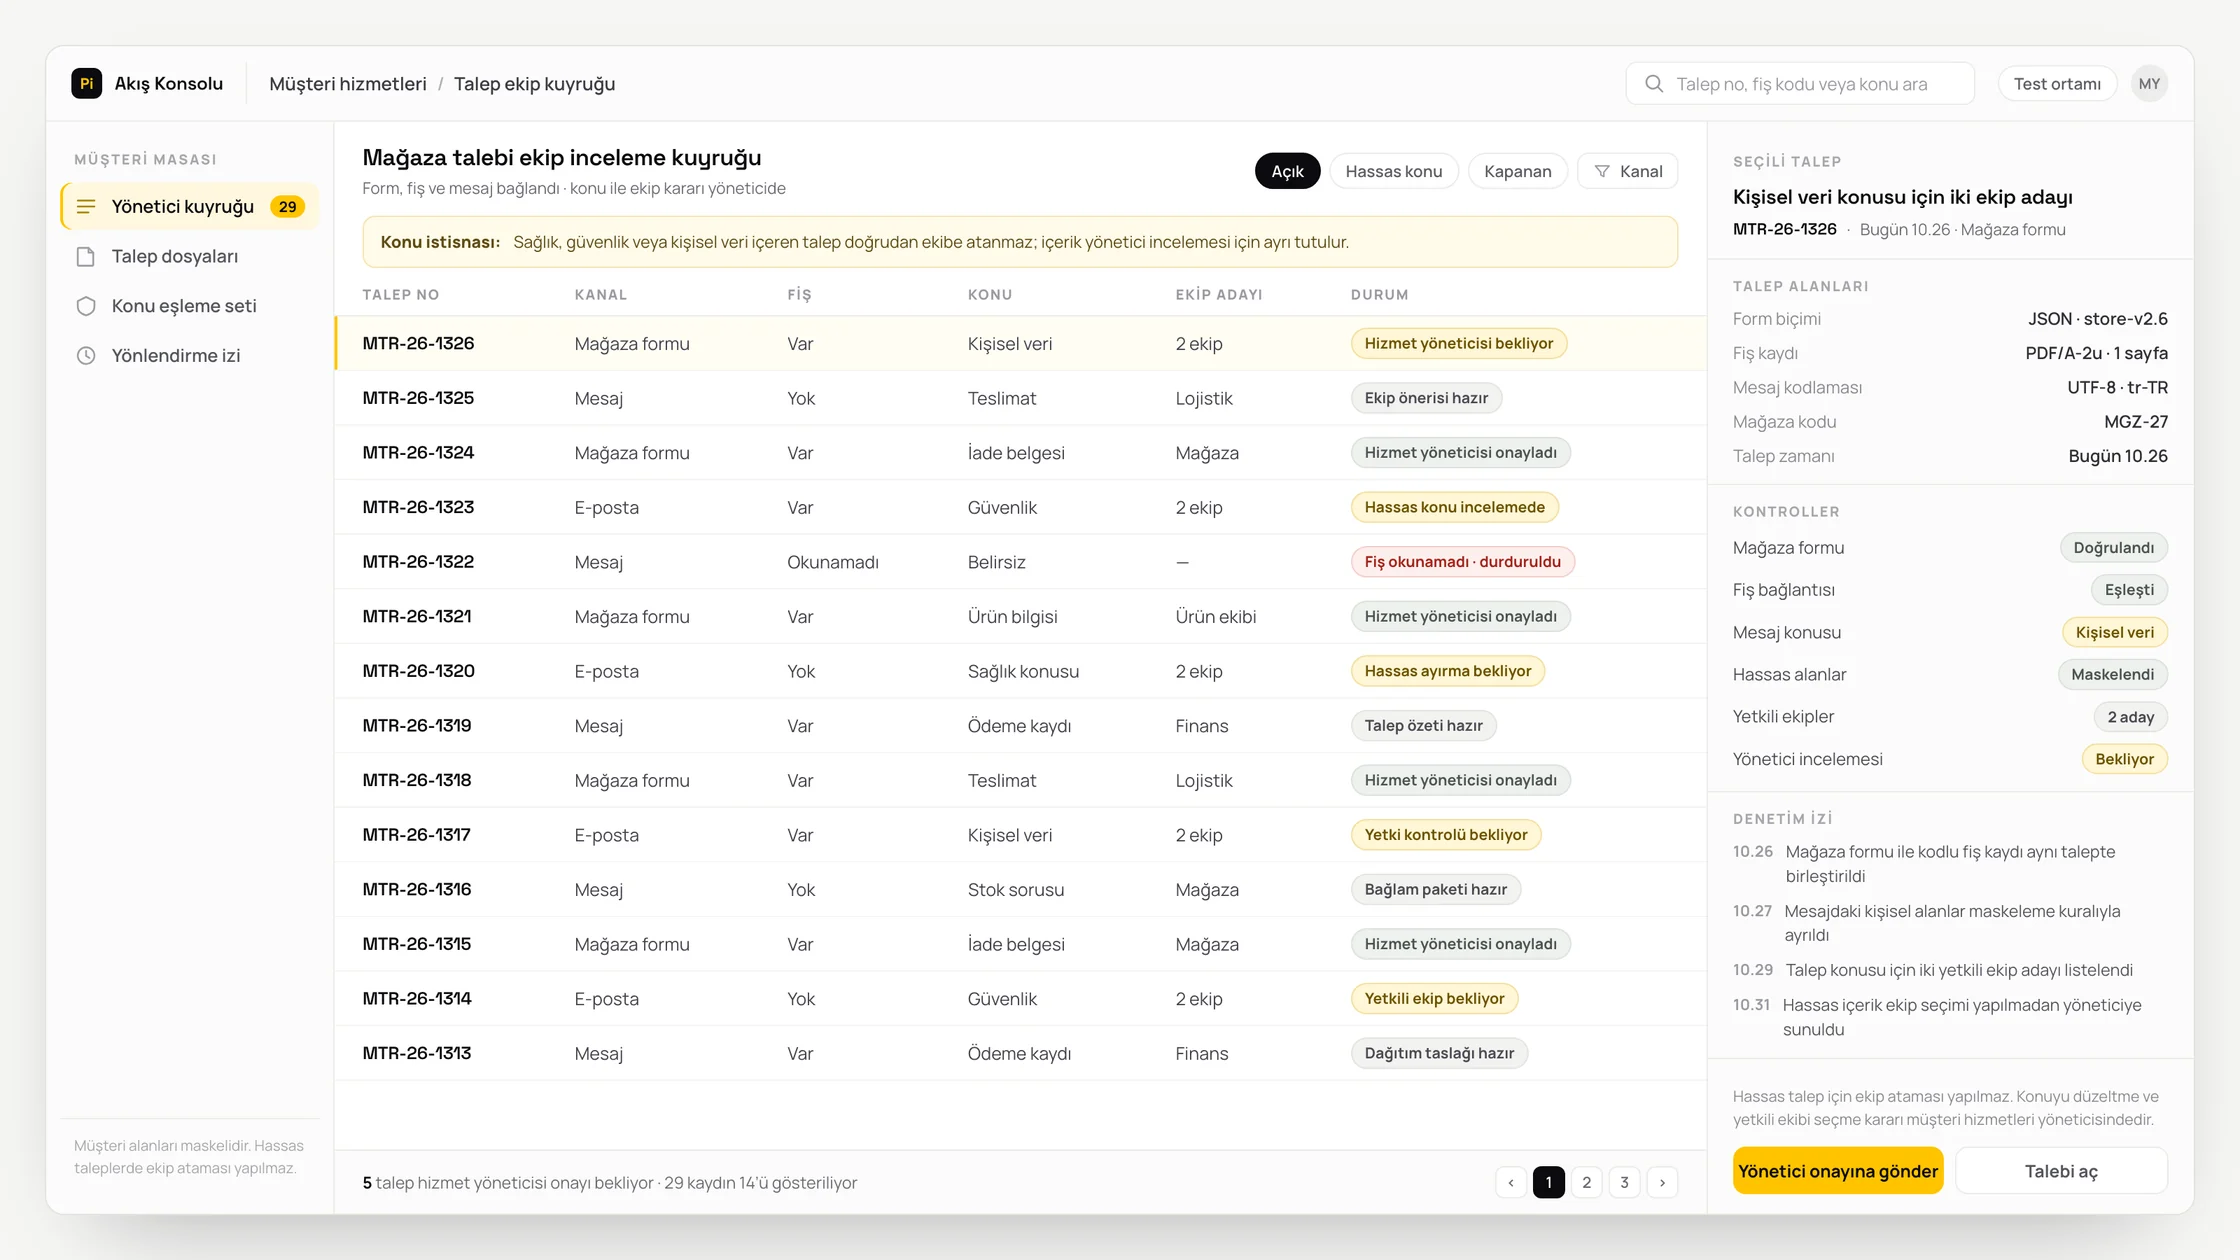Click the Doğrulandı control badge
Image resolution: width=2240 pixels, height=1260 pixels.
[2113, 548]
